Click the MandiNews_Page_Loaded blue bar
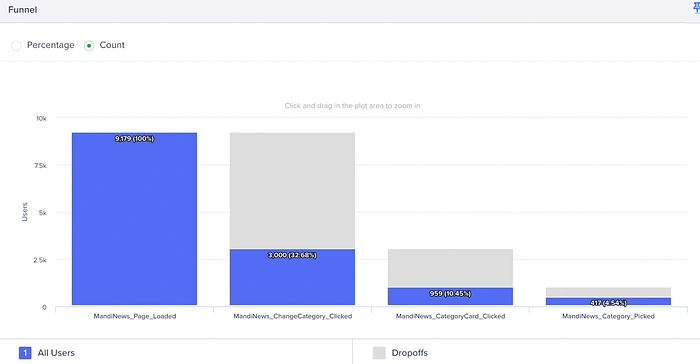 134,219
